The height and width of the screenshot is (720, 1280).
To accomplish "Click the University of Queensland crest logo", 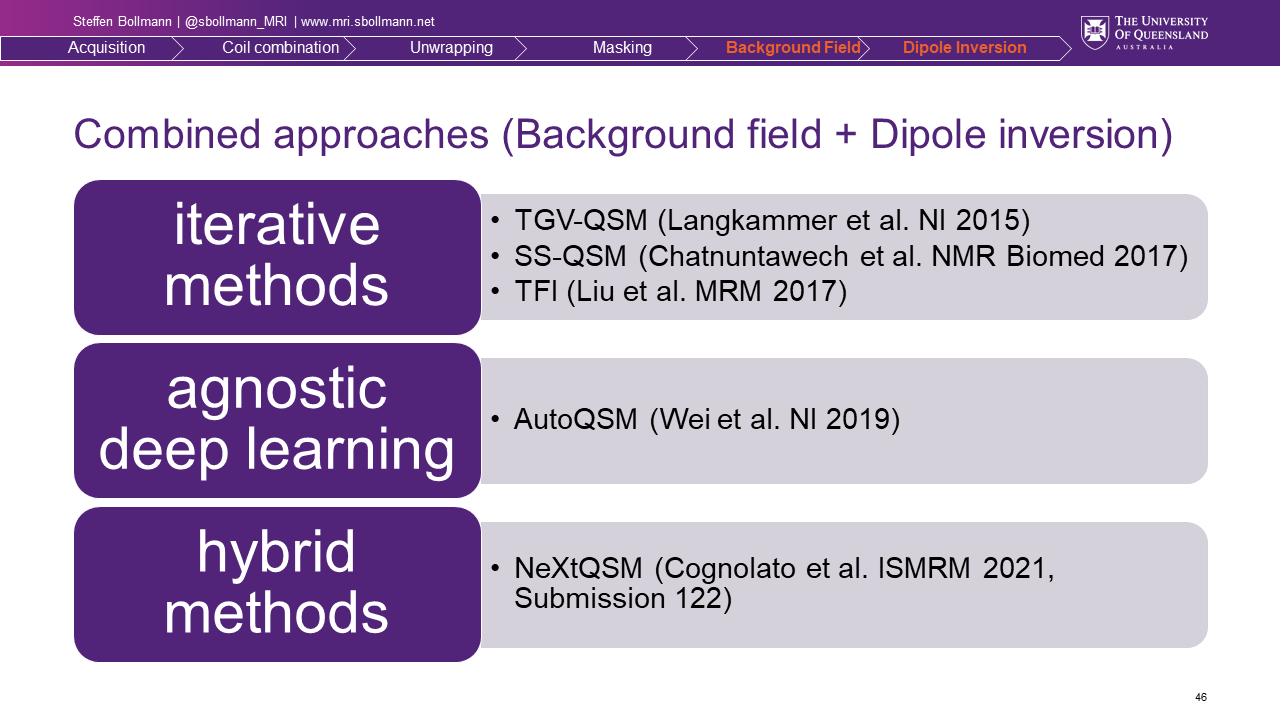I will coord(1094,32).
